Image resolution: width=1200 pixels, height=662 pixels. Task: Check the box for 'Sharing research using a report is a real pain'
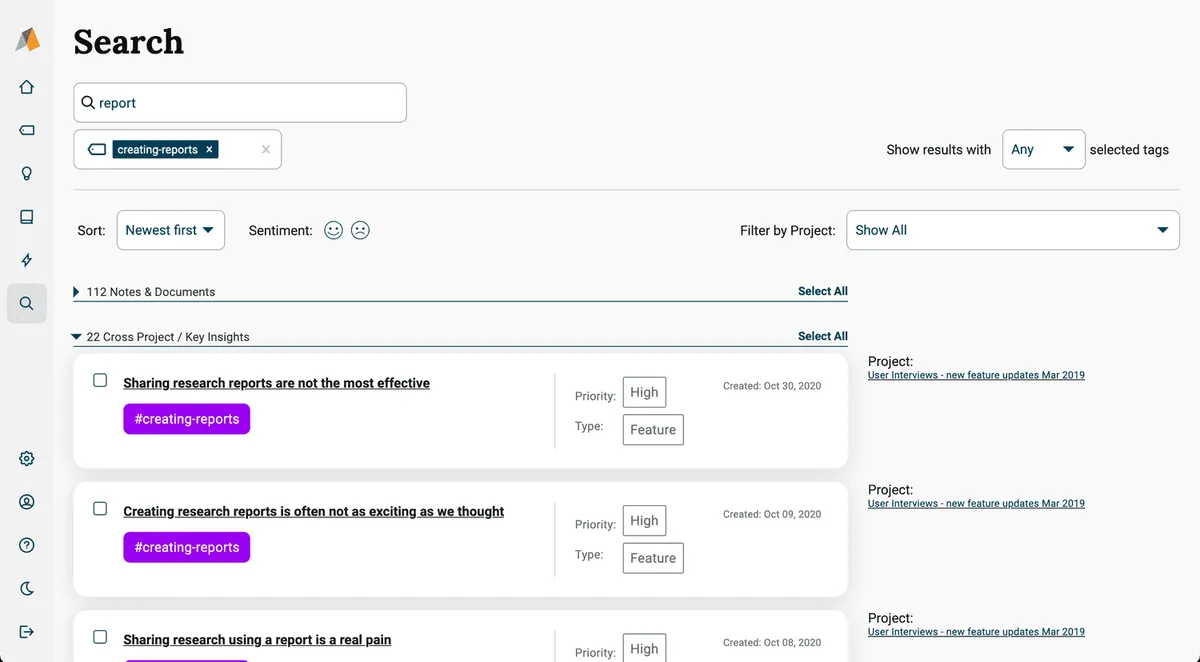click(100, 637)
